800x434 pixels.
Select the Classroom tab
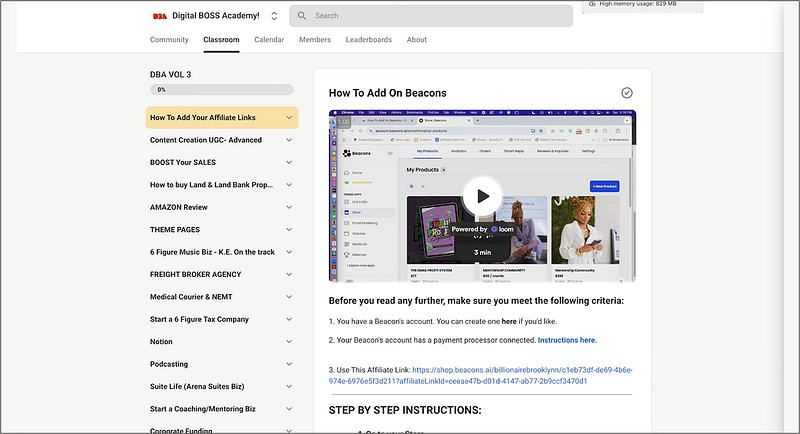pos(221,40)
